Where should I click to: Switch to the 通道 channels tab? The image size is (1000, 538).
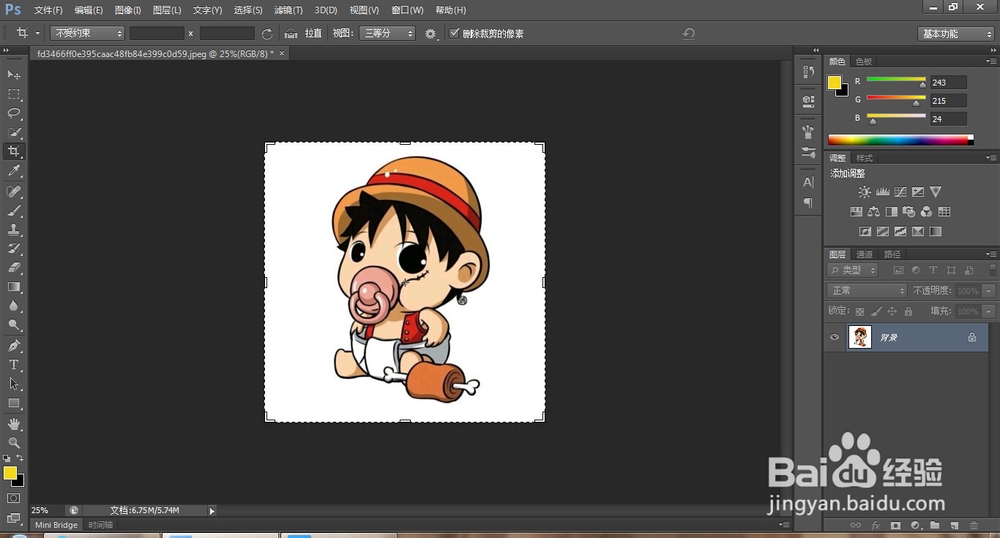click(x=864, y=254)
